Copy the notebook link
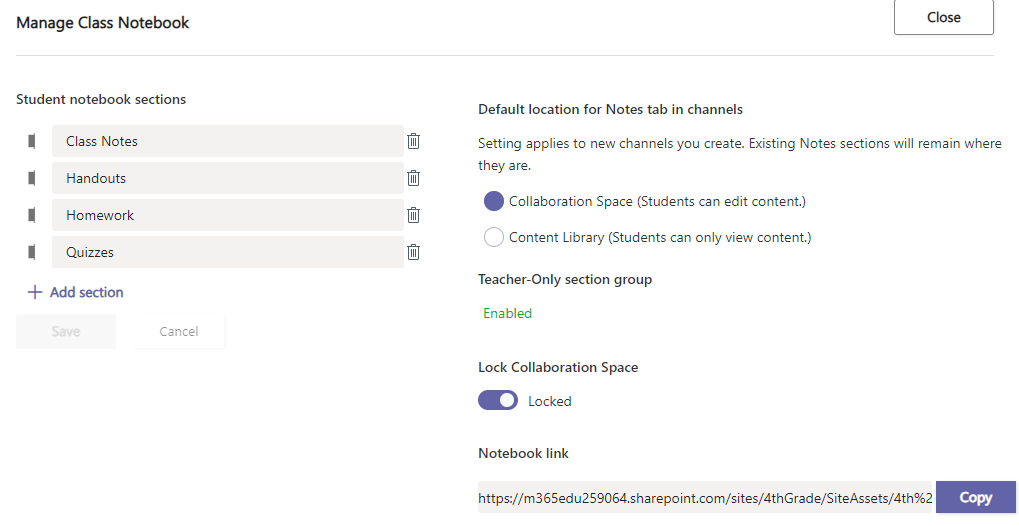Viewport: 1019px width, 526px height. (975, 497)
